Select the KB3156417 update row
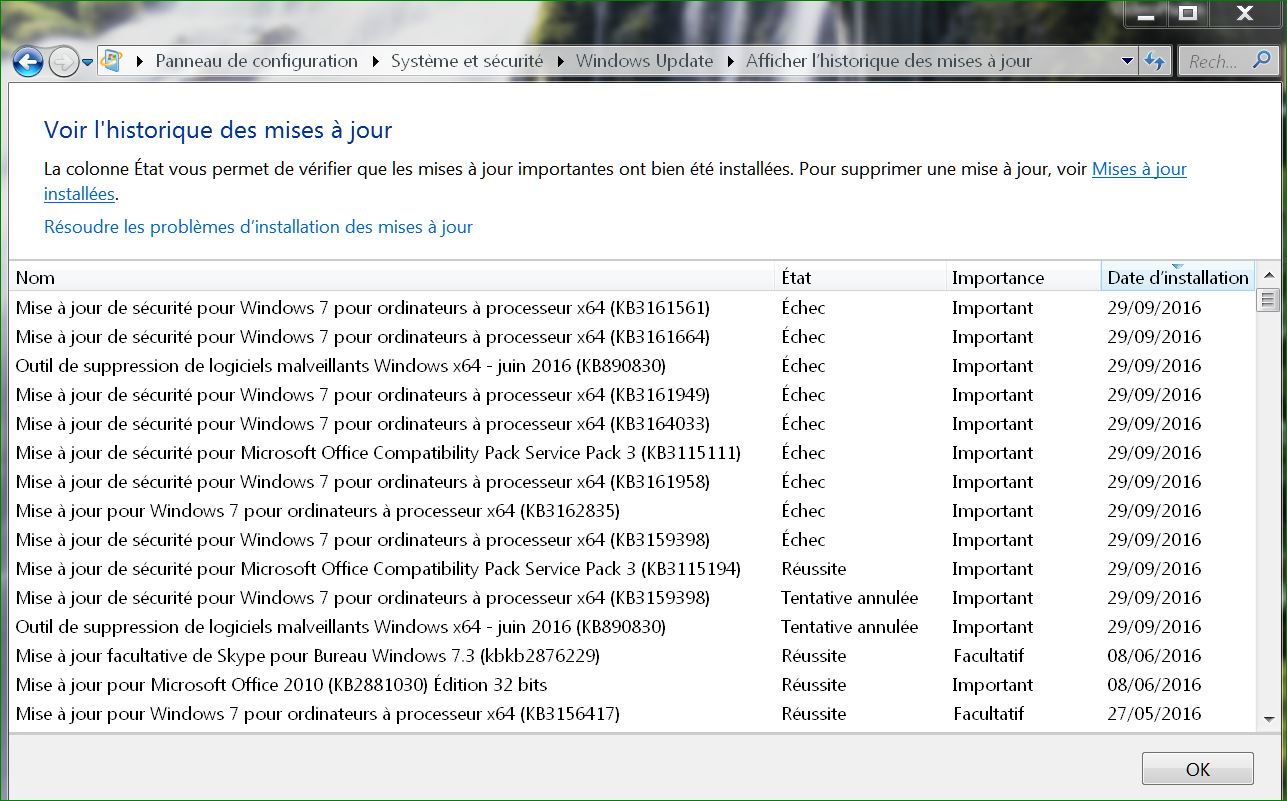The height and width of the screenshot is (801, 1287). tap(632, 713)
